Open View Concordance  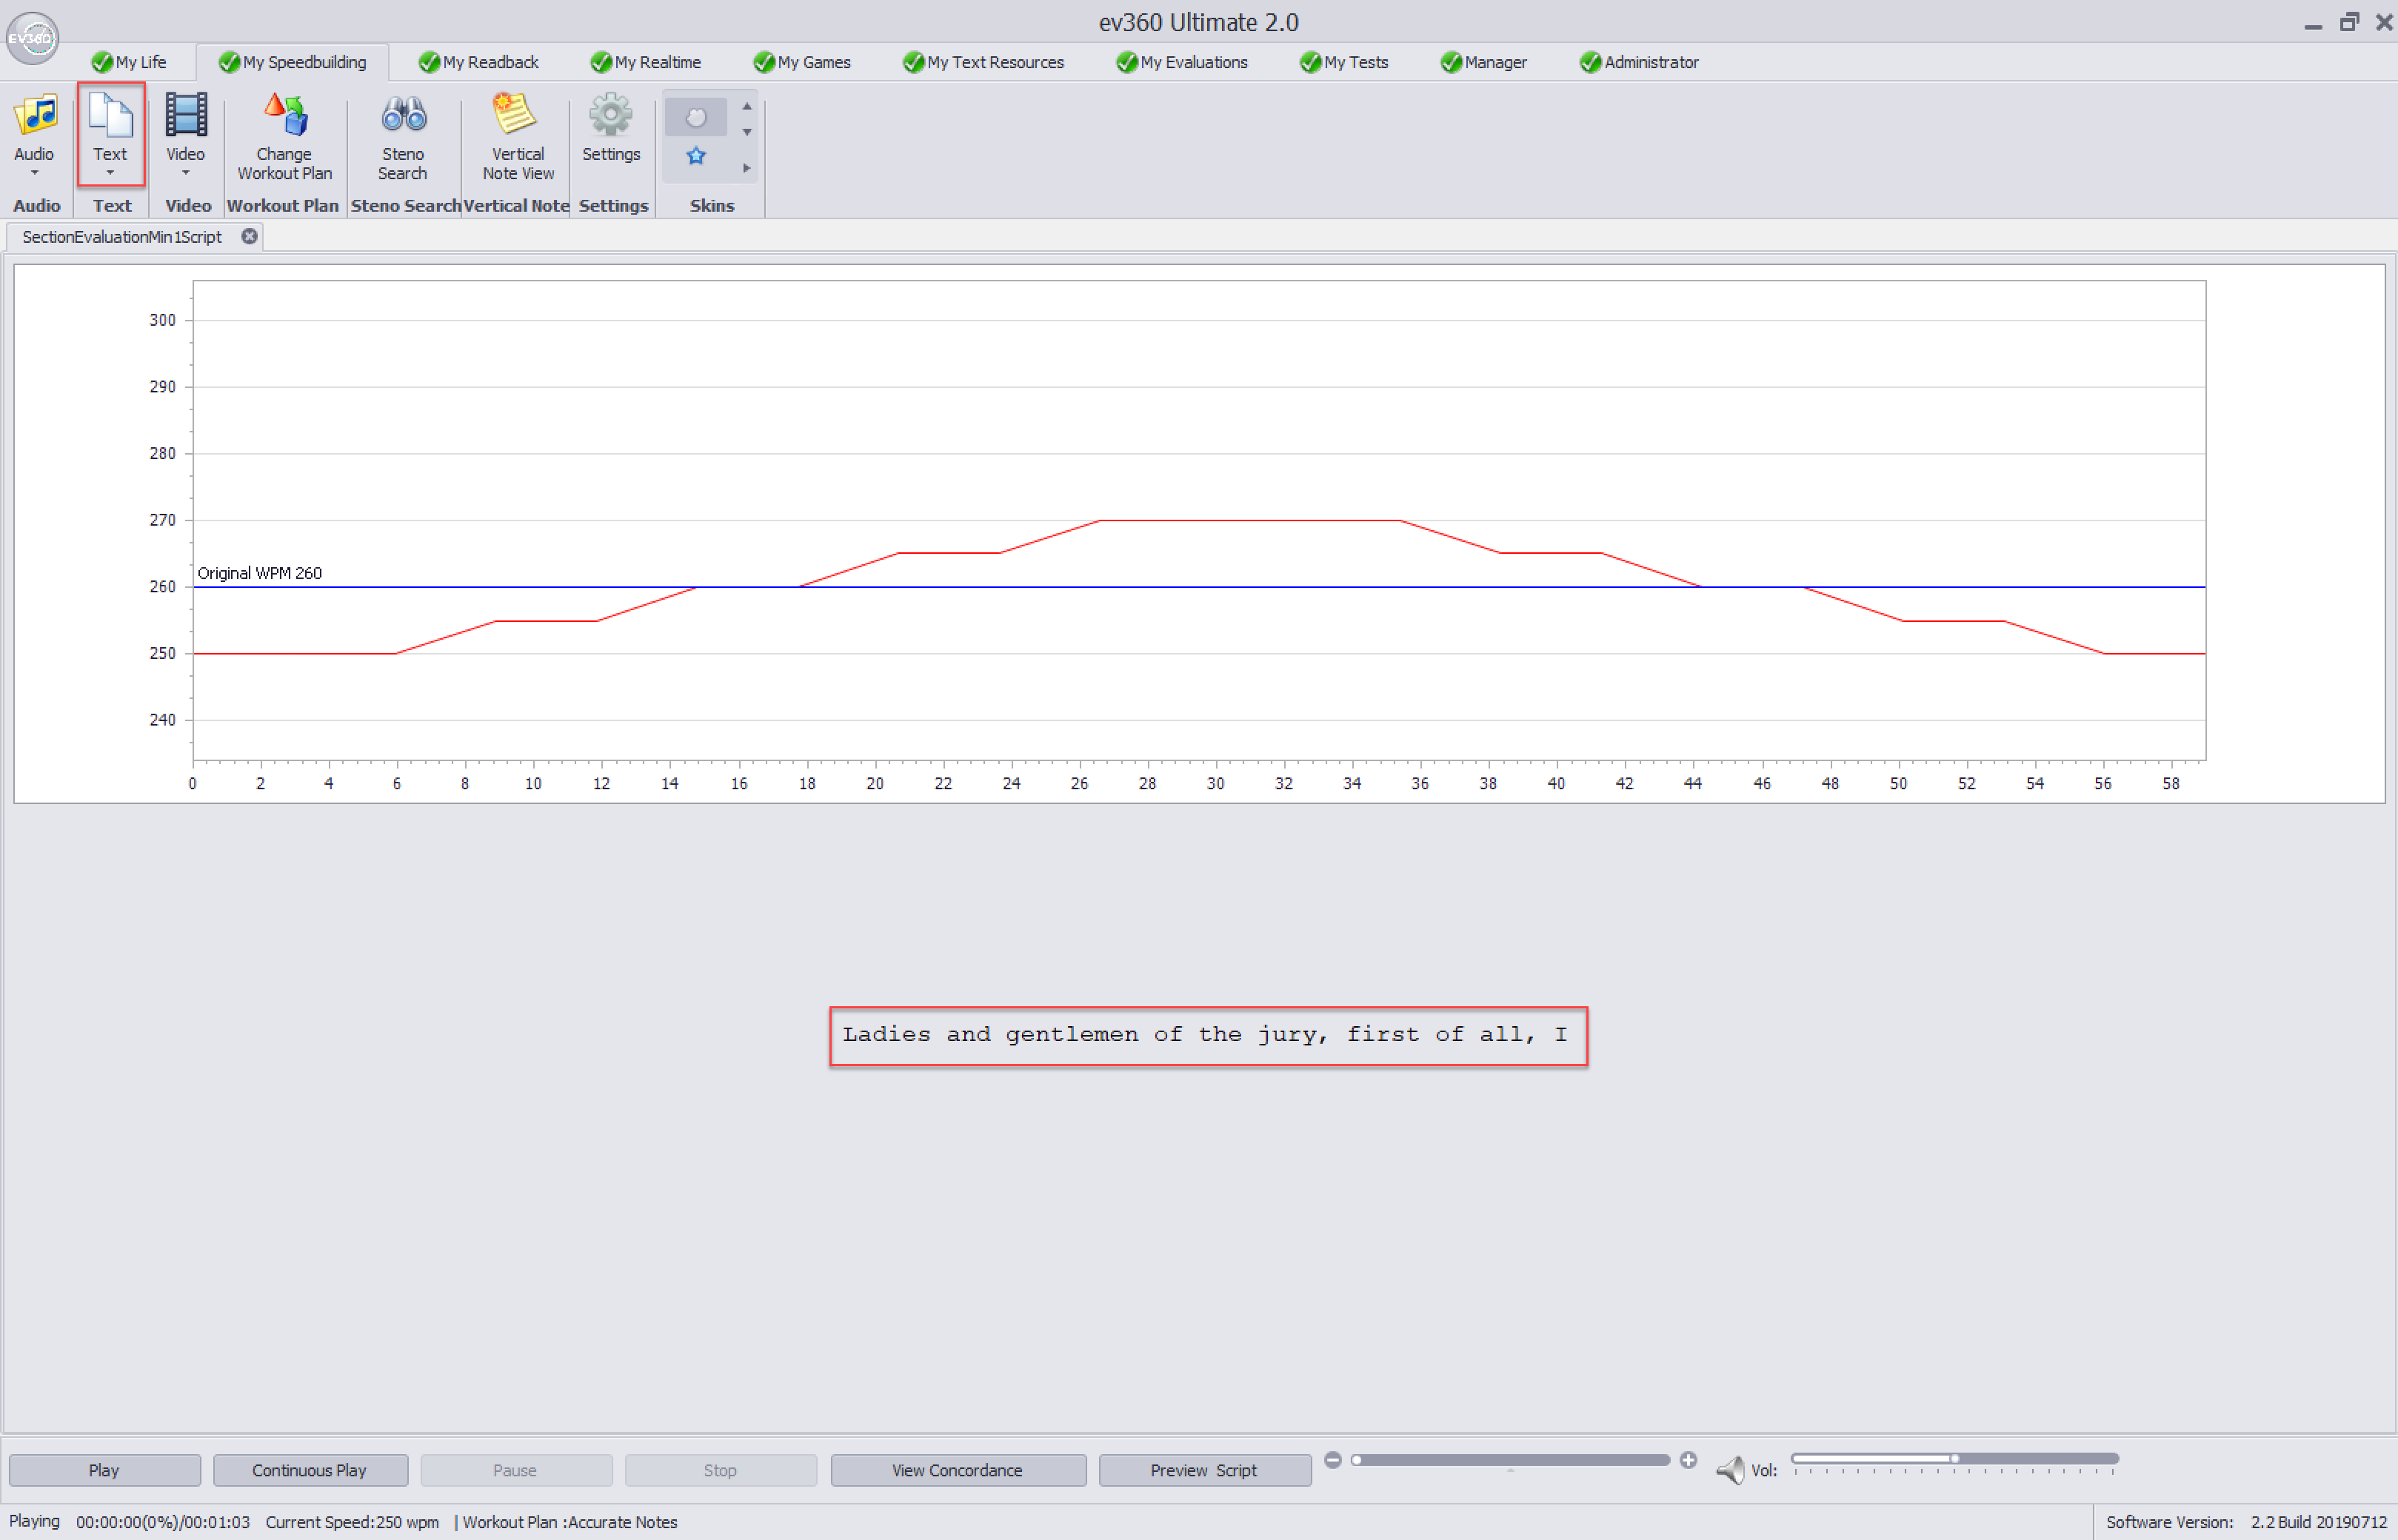click(x=958, y=1470)
